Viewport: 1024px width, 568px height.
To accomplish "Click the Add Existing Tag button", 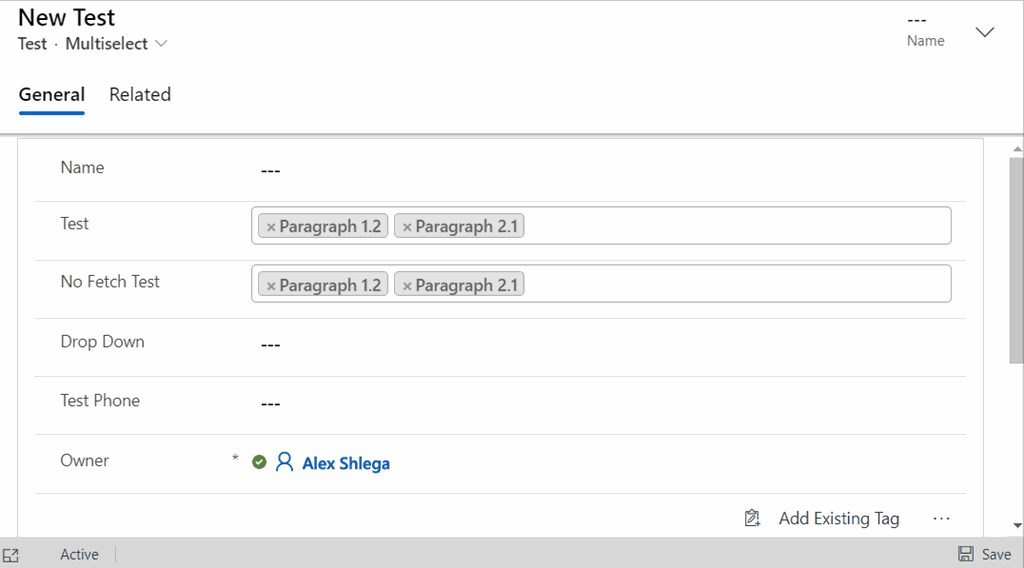I will pos(822,518).
